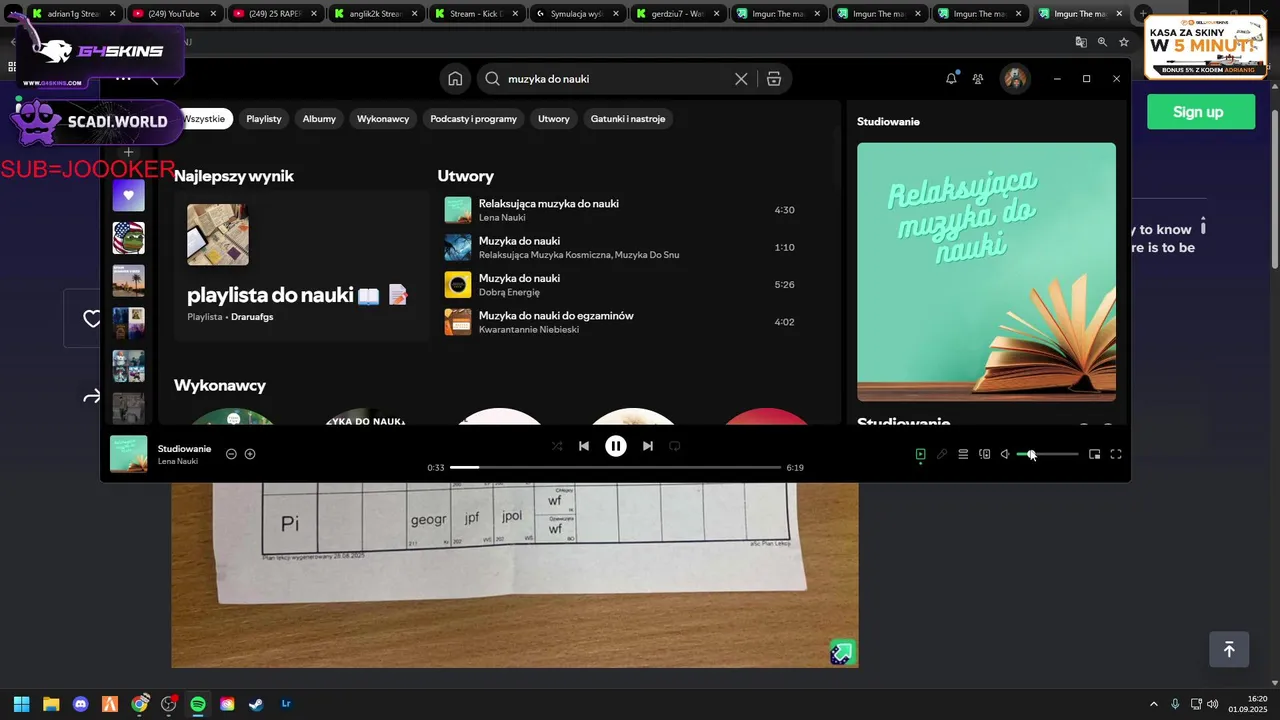The width and height of the screenshot is (1280, 720).
Task: Click the search magnifier icon in Spotify
Action: pyautogui.click(x=492, y=79)
